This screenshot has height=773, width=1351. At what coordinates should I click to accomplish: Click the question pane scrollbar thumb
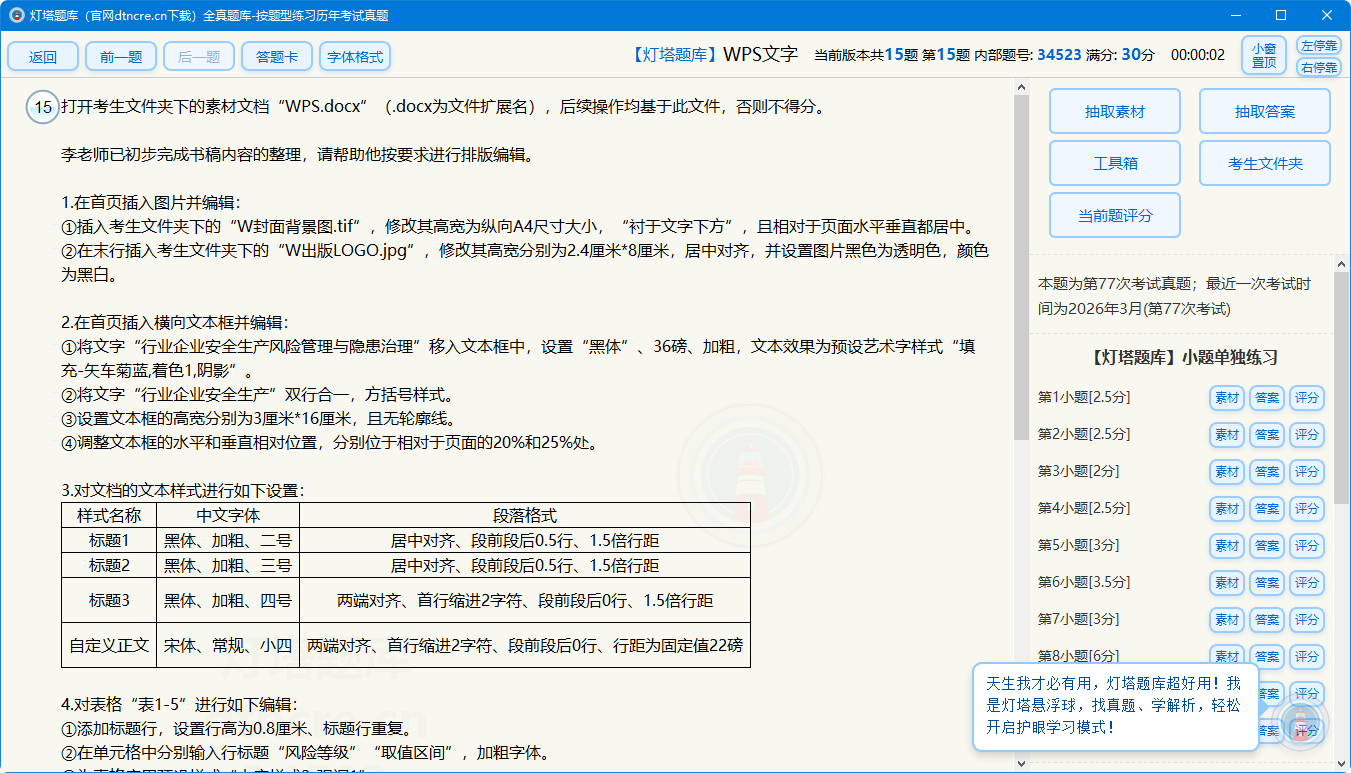pyautogui.click(x=1021, y=267)
